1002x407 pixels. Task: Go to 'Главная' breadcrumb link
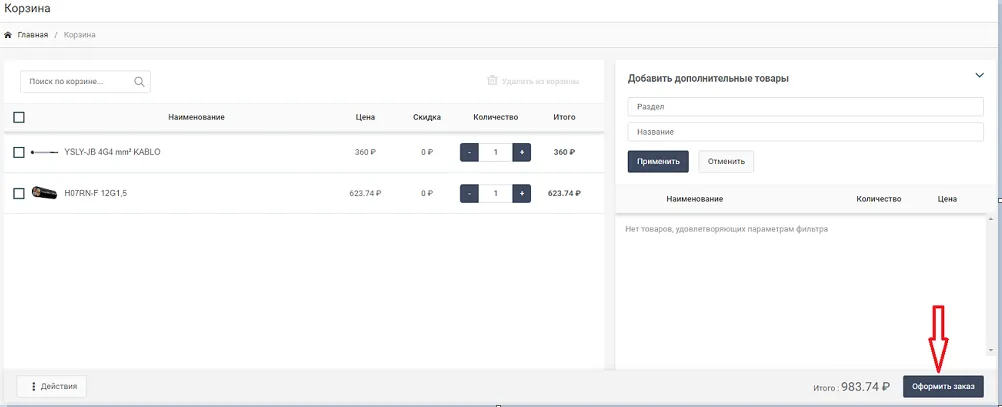[x=32, y=35]
